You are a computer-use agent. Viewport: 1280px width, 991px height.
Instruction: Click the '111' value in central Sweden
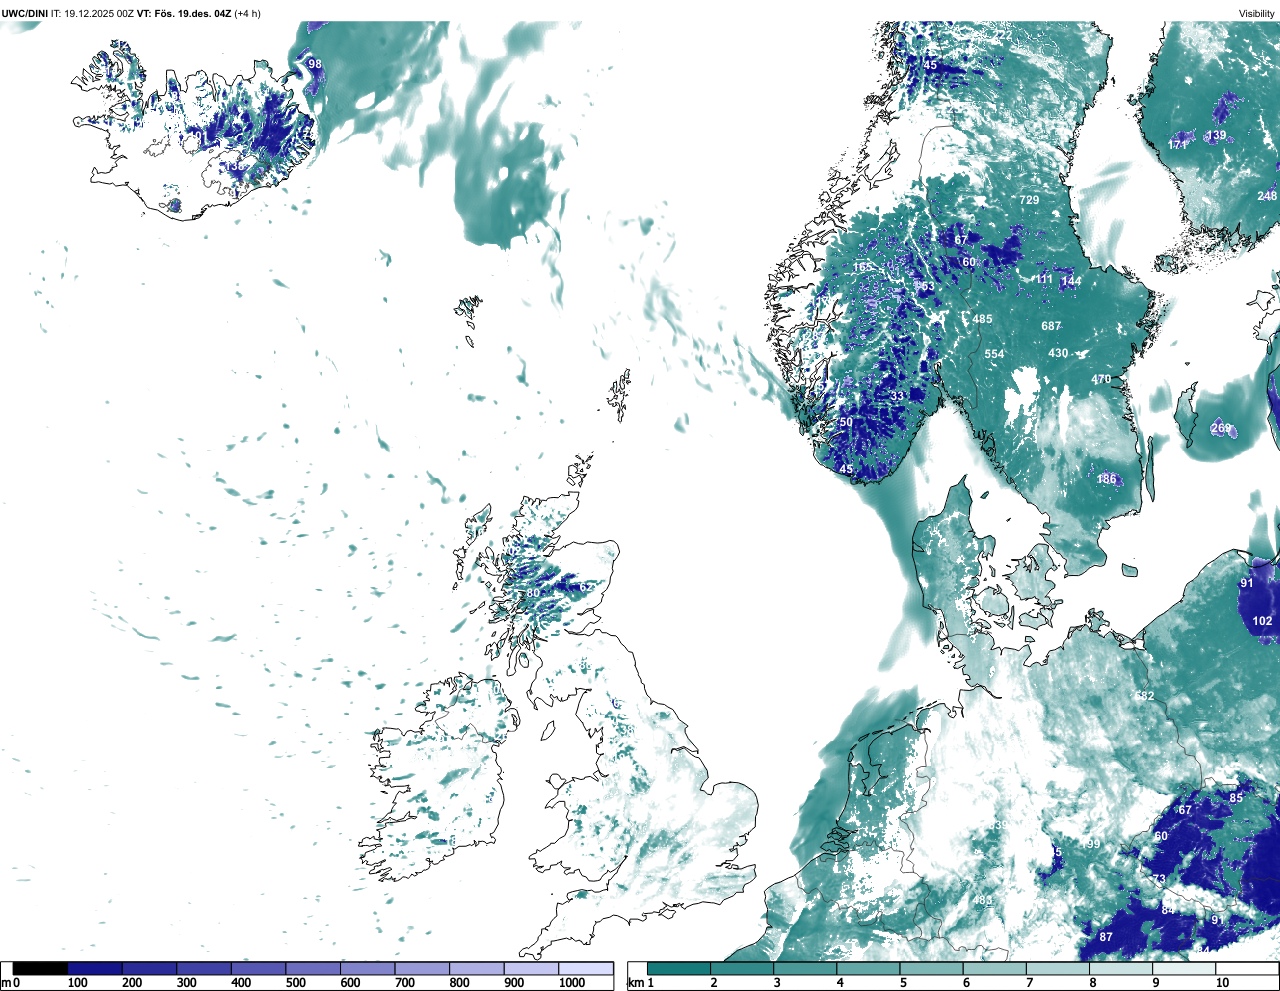[x=1044, y=280]
